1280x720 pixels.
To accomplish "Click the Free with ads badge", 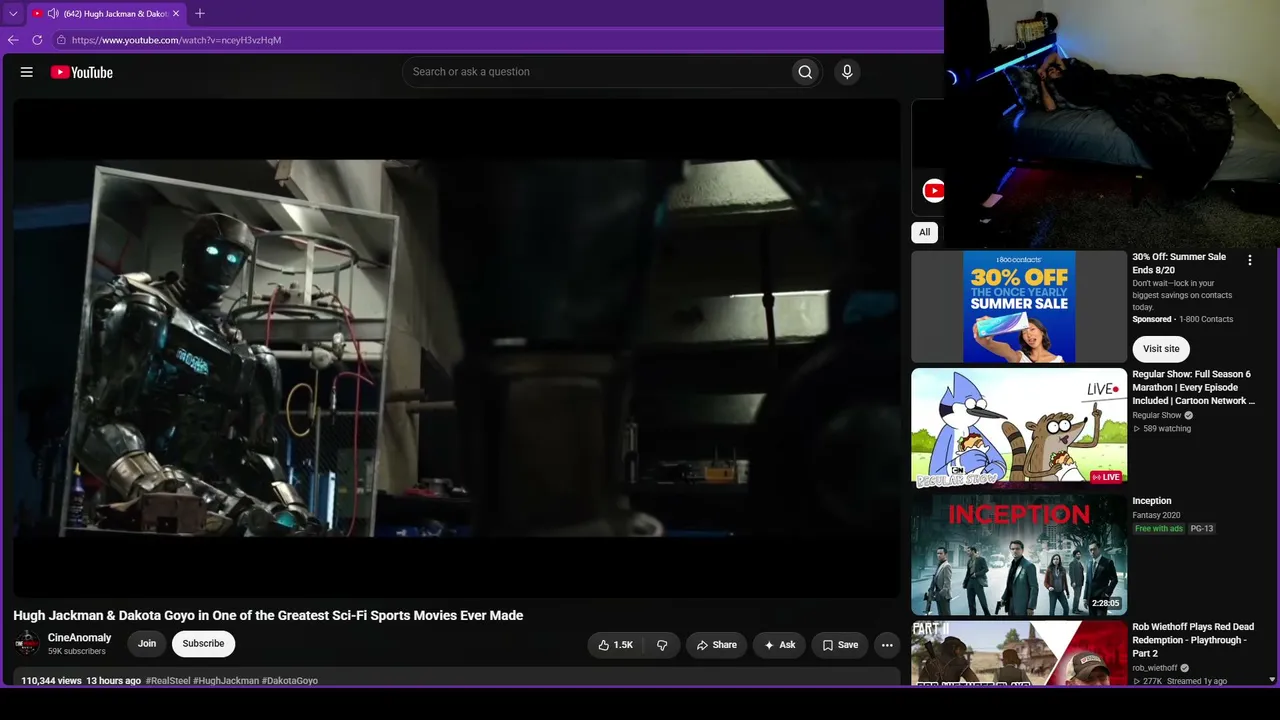I will click(x=1159, y=529).
